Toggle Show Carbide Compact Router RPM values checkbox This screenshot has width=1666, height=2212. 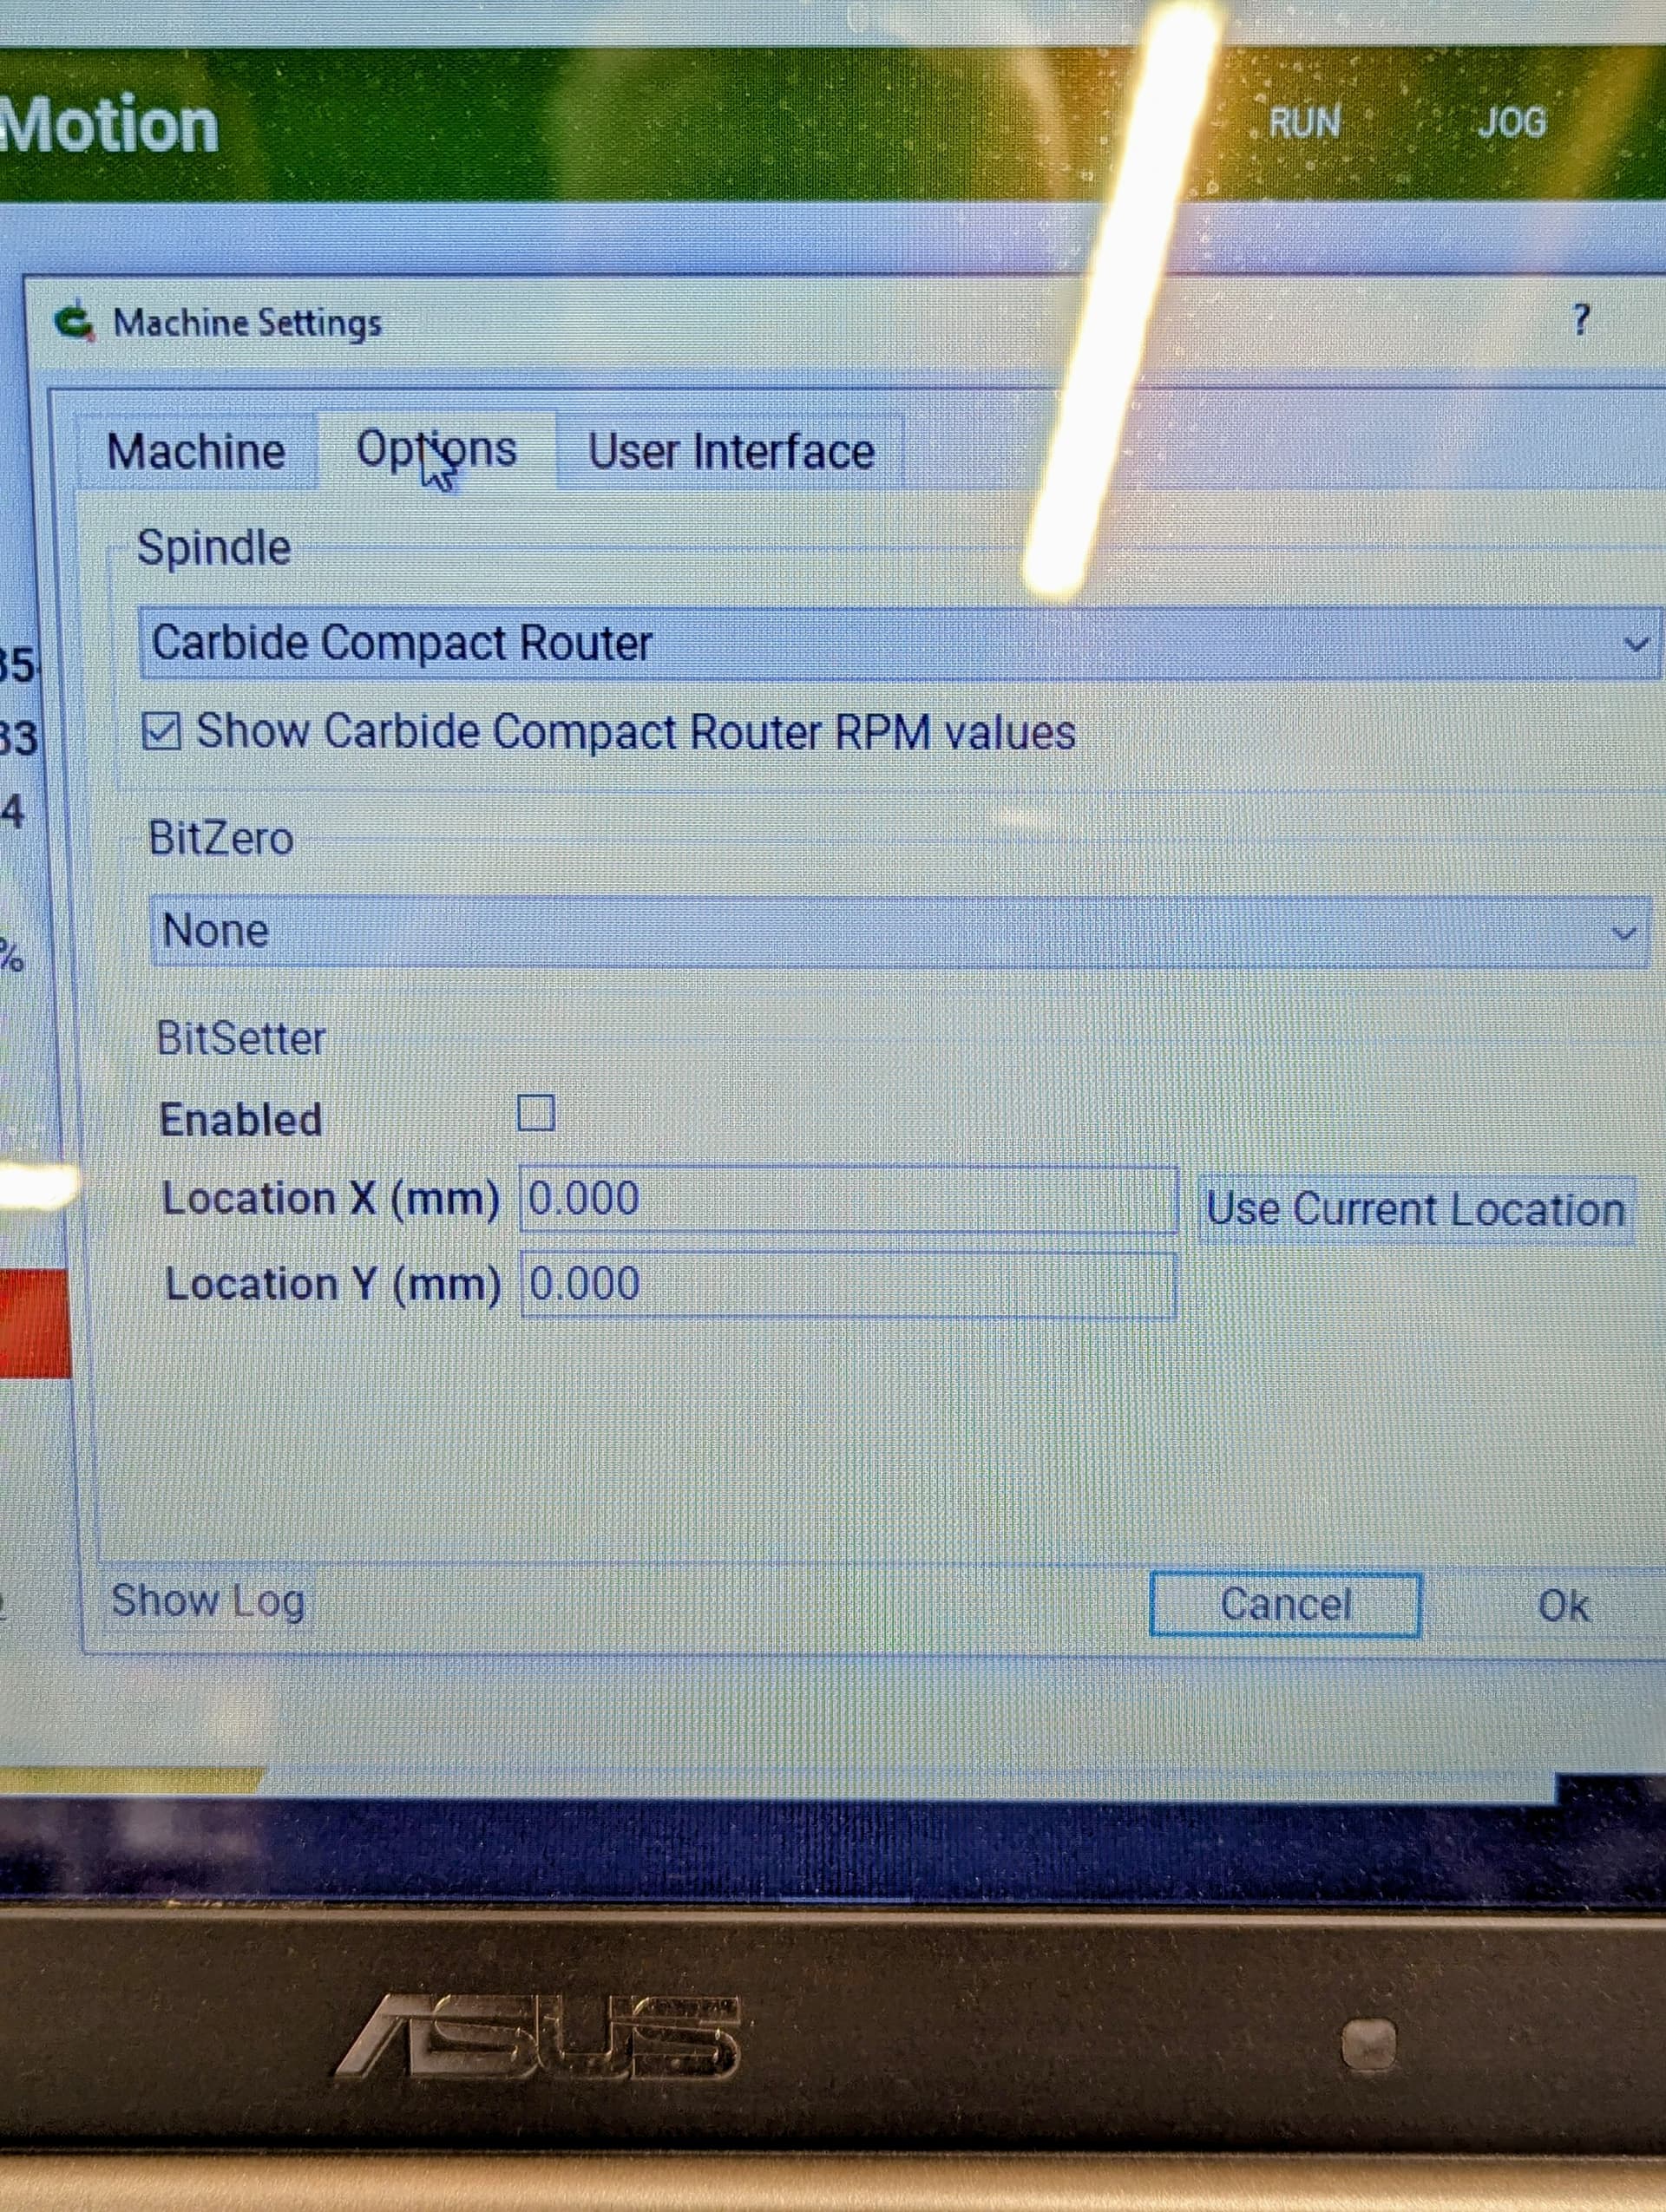(x=161, y=731)
